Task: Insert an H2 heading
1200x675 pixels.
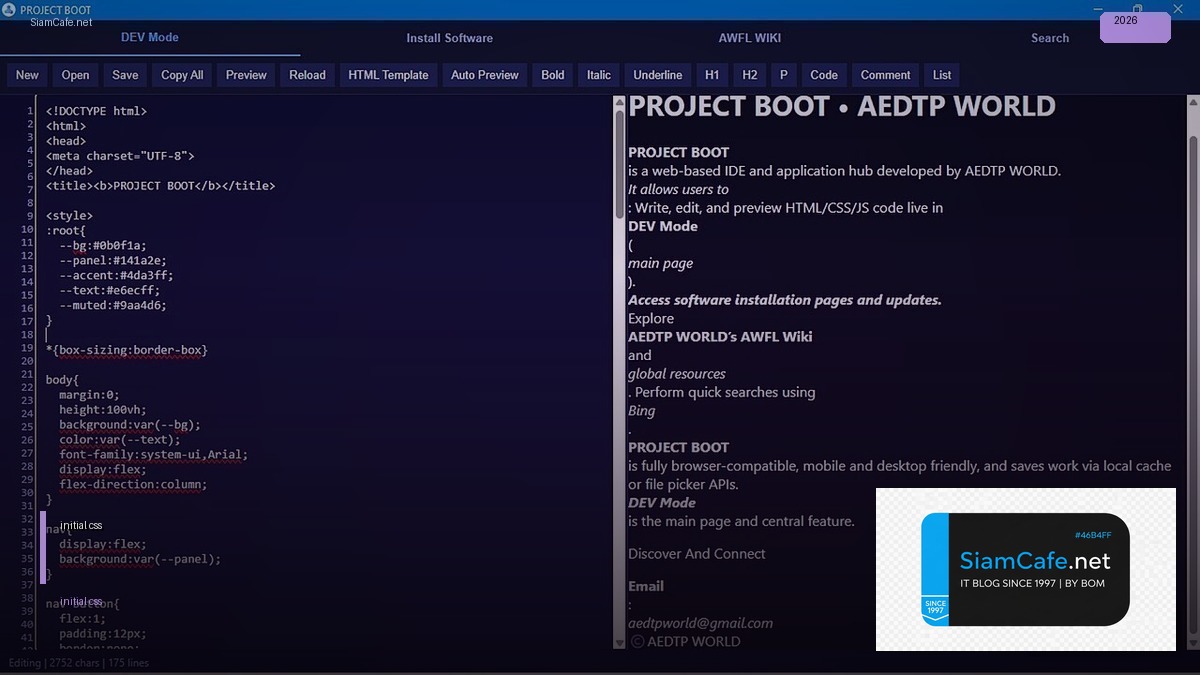Action: (750, 74)
